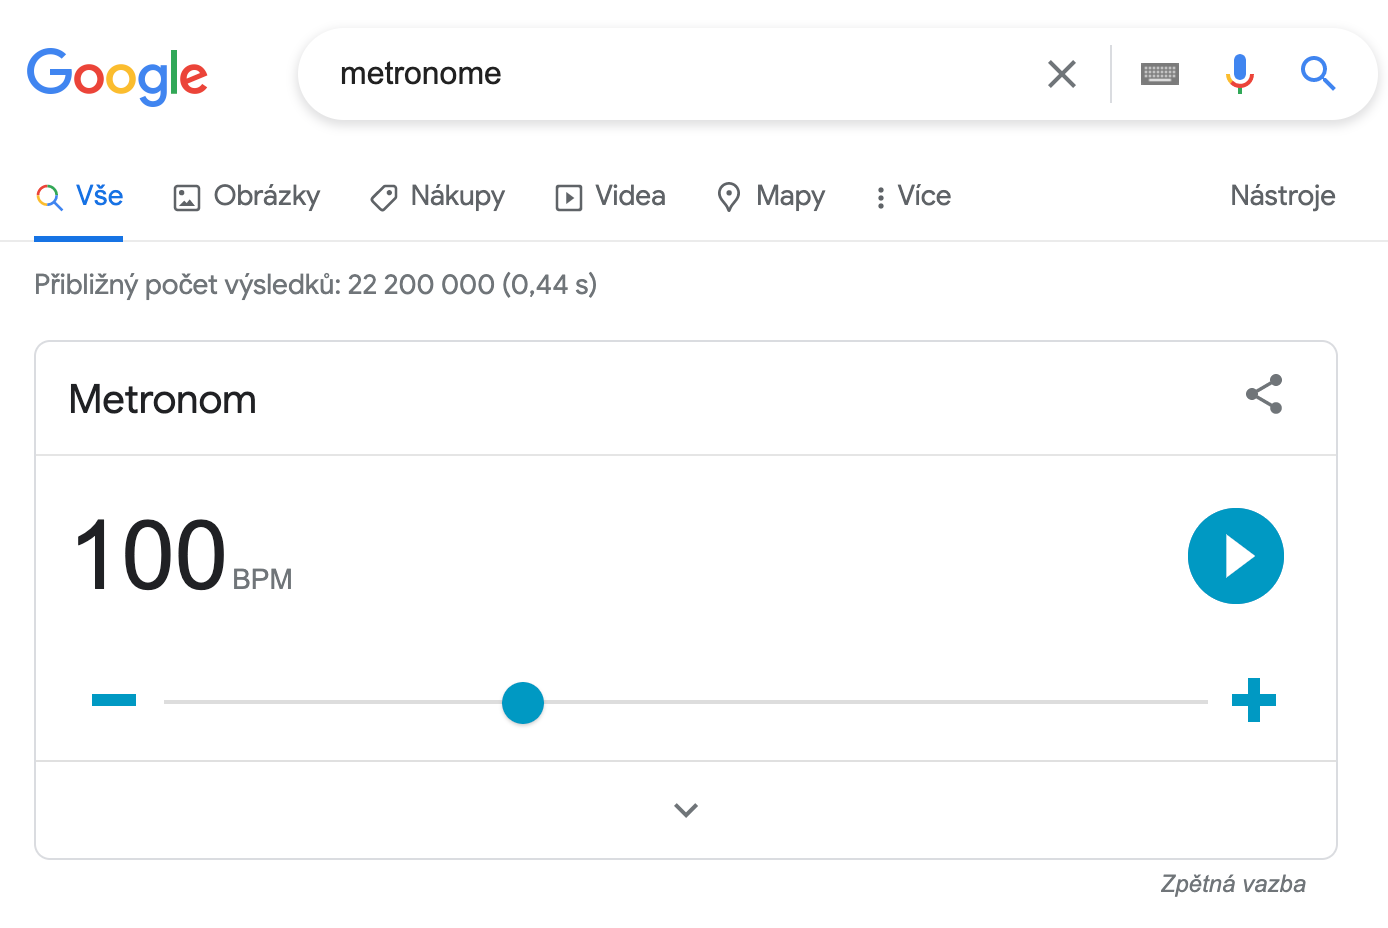Decrease BPM with the minus button
This screenshot has height=928, width=1388.
coord(114,700)
